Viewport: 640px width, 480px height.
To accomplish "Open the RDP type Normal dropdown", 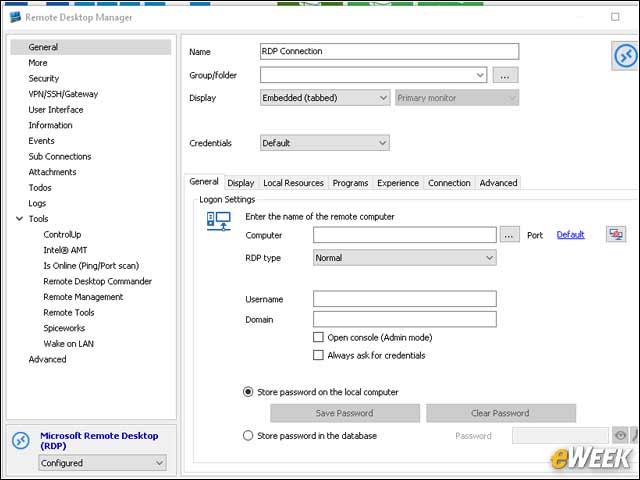I will (405, 258).
